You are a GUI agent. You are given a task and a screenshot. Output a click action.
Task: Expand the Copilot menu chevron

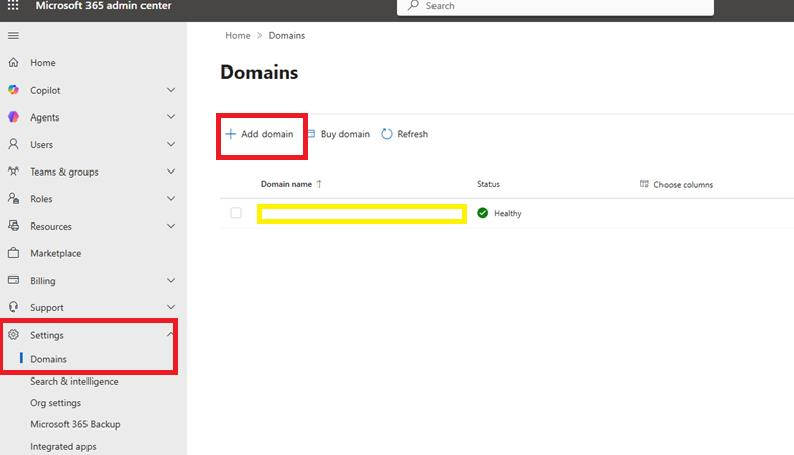click(x=171, y=90)
